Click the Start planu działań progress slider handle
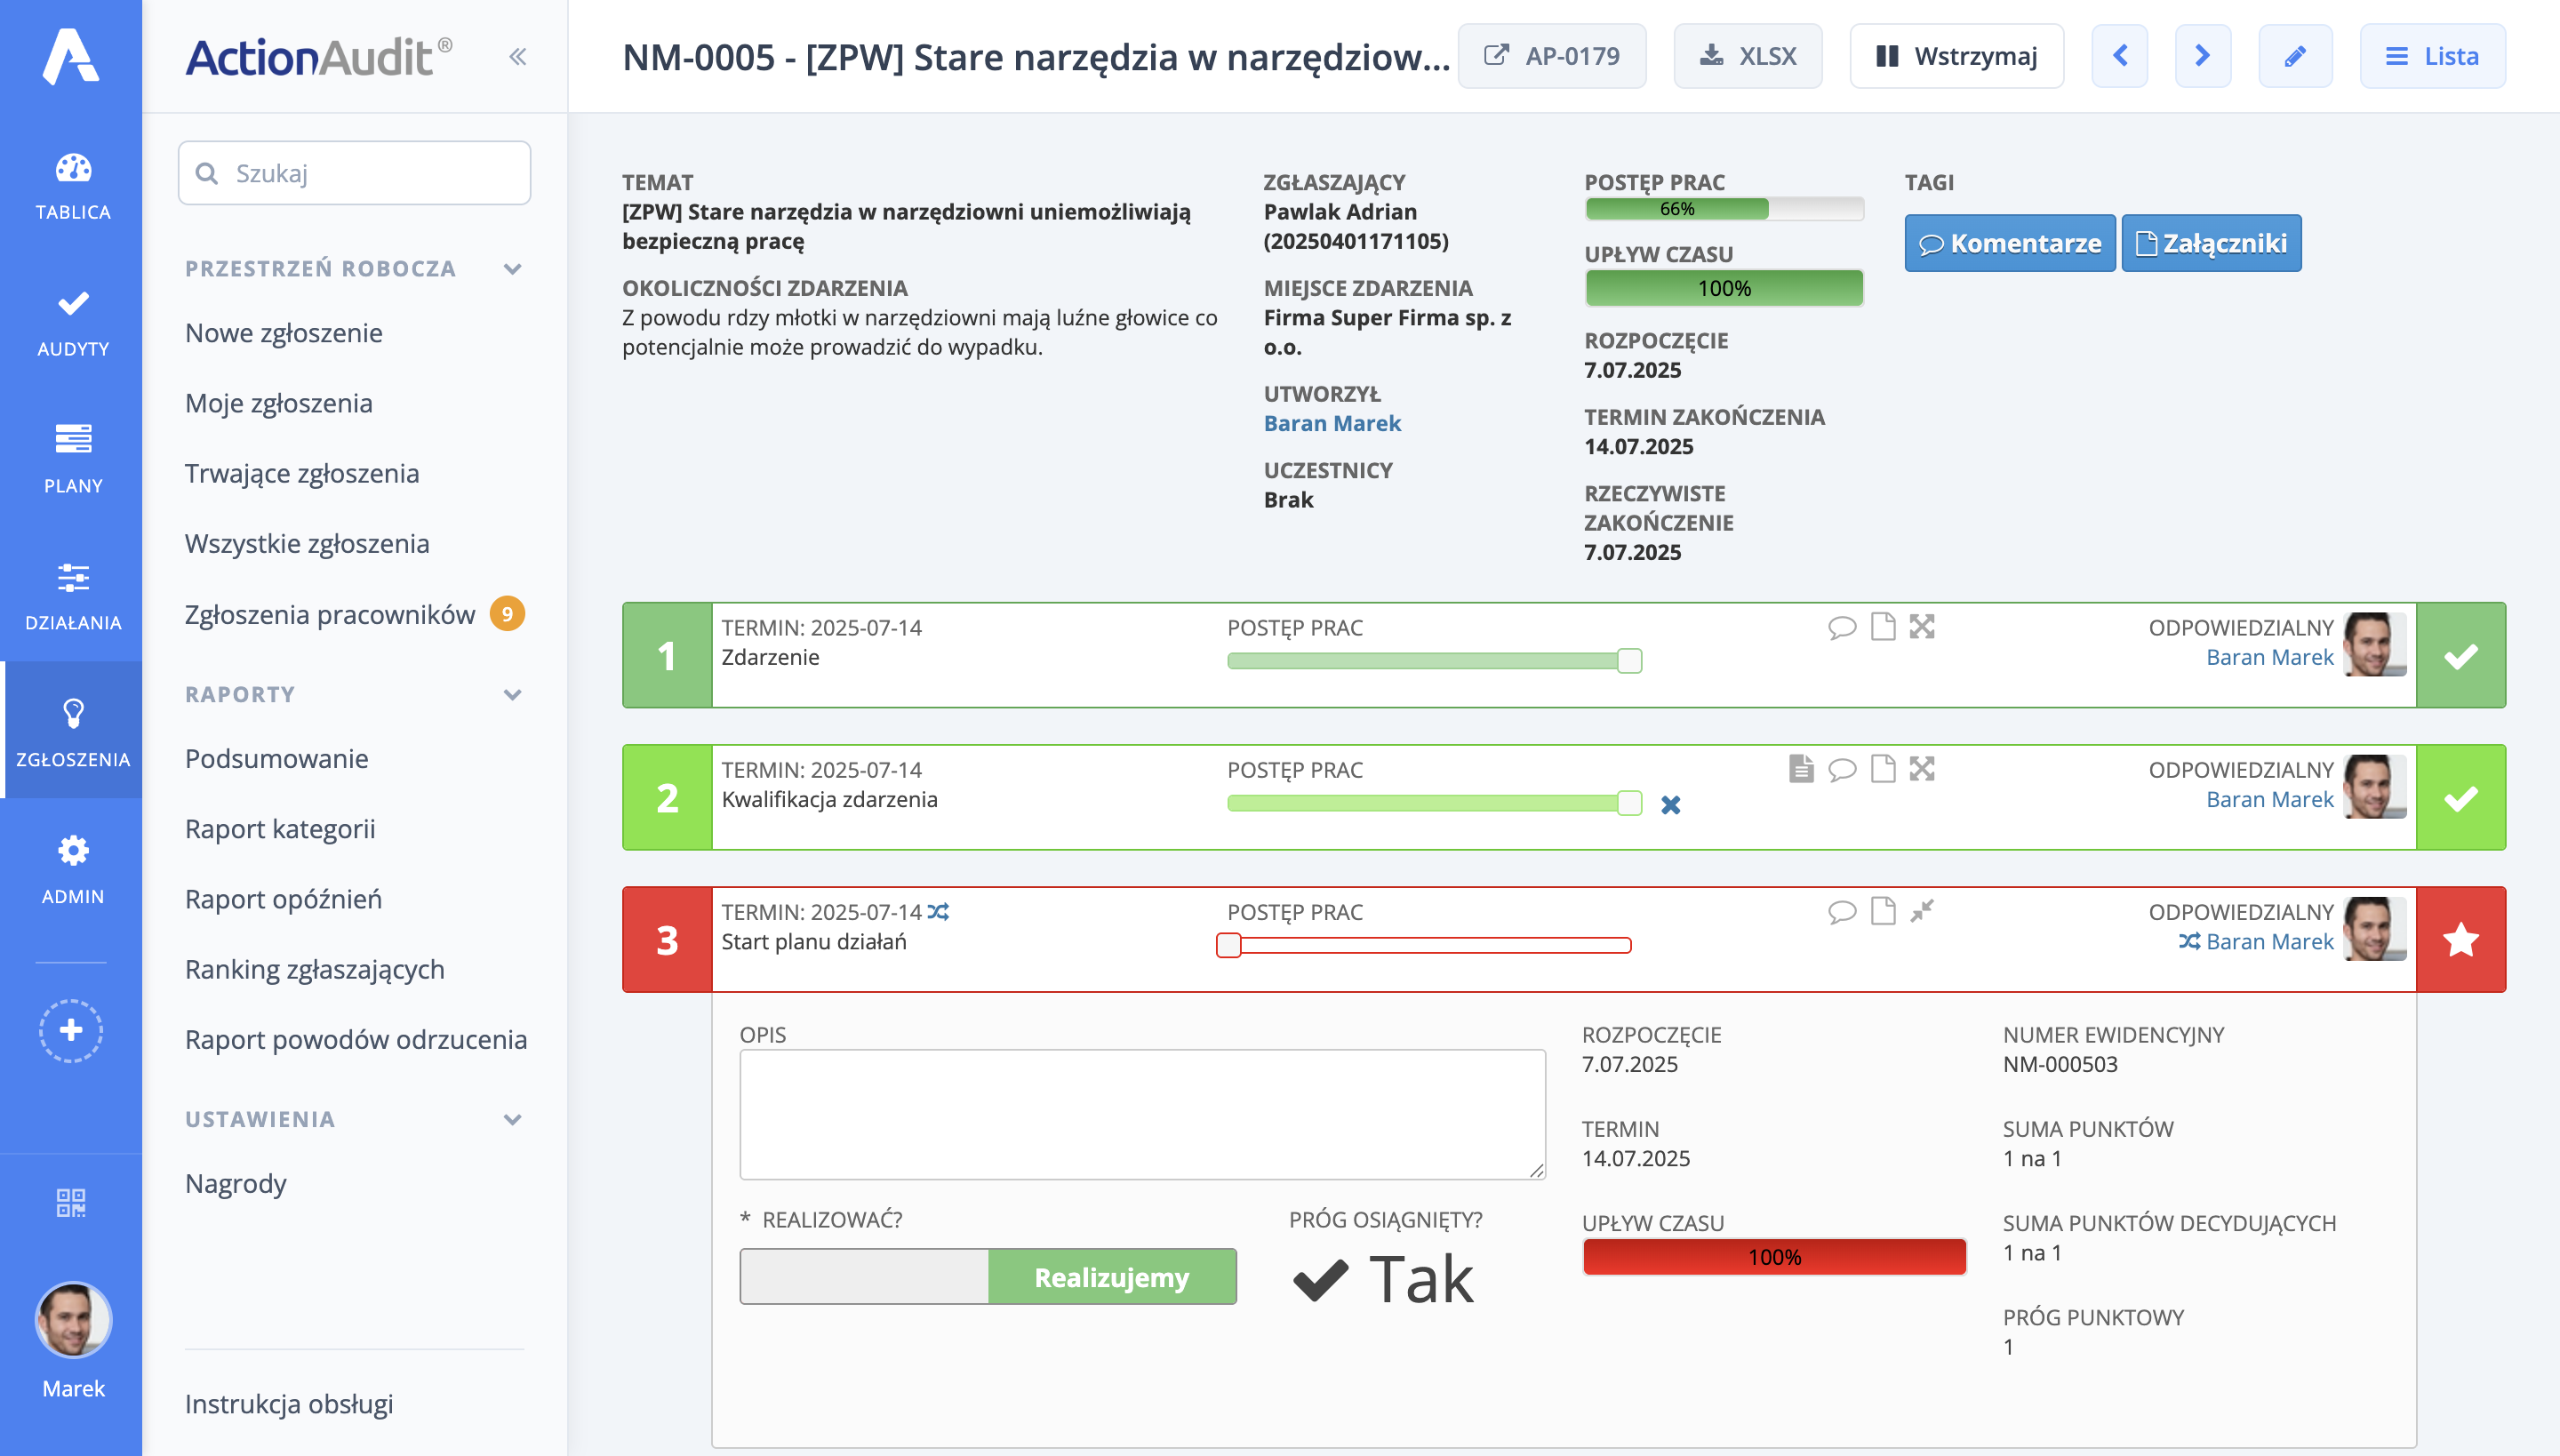Screen dimensions: 2560x1456 1228,945
